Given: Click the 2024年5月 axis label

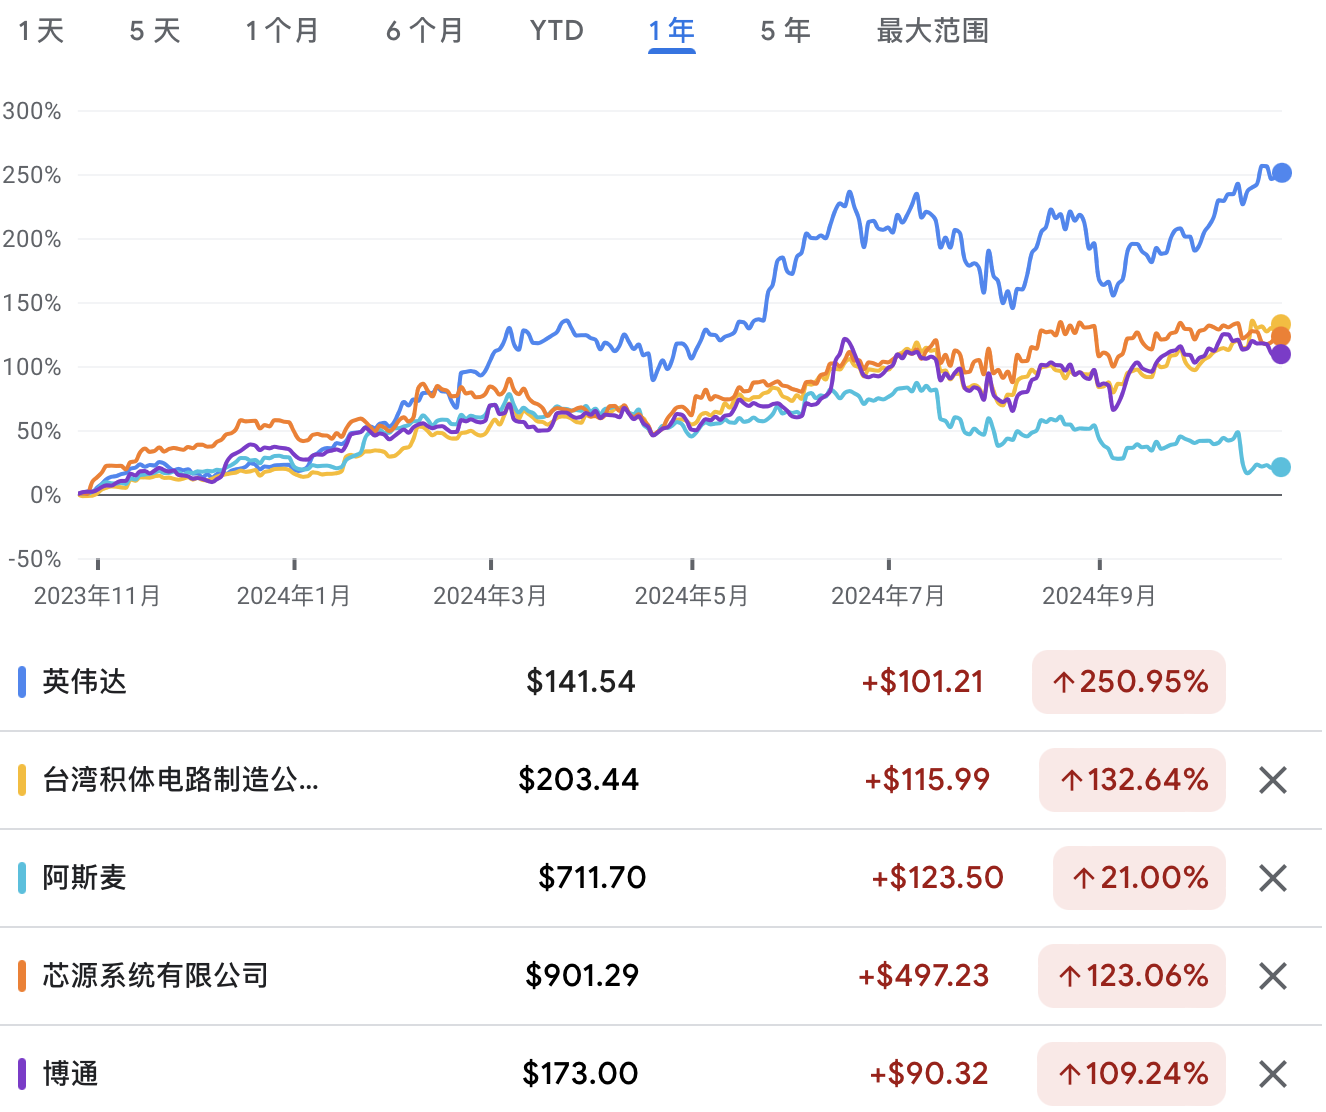Looking at the screenshot, I should pyautogui.click(x=692, y=596).
